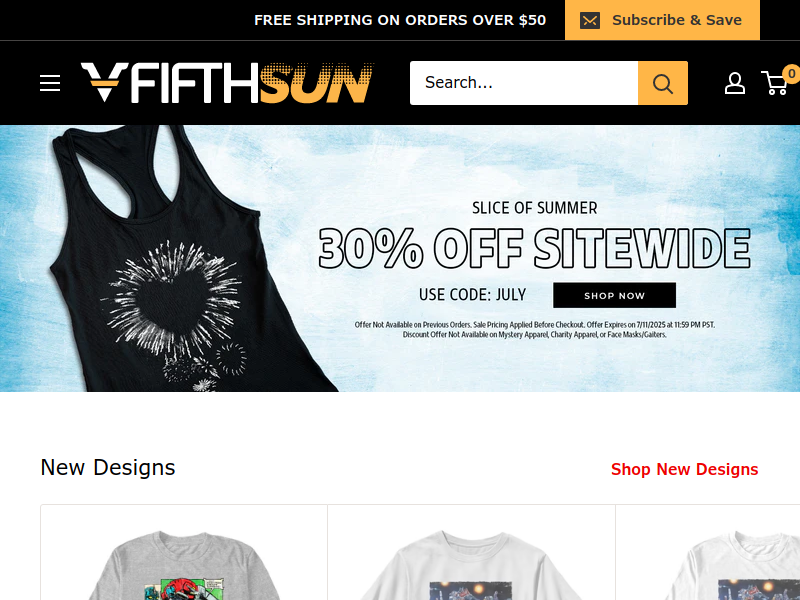This screenshot has width=800, height=600.
Task: Open the hamburger navigation menu
Action: tap(50, 83)
